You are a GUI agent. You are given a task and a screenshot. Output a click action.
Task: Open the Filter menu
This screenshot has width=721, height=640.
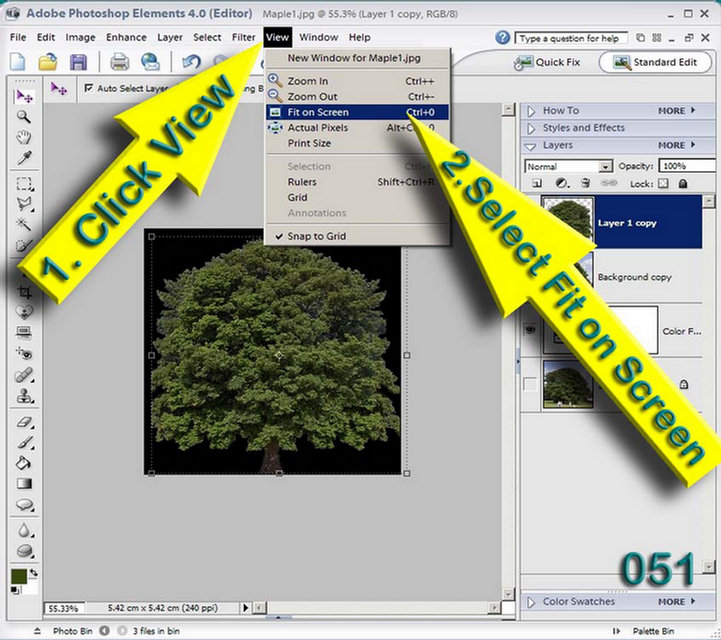pos(243,37)
